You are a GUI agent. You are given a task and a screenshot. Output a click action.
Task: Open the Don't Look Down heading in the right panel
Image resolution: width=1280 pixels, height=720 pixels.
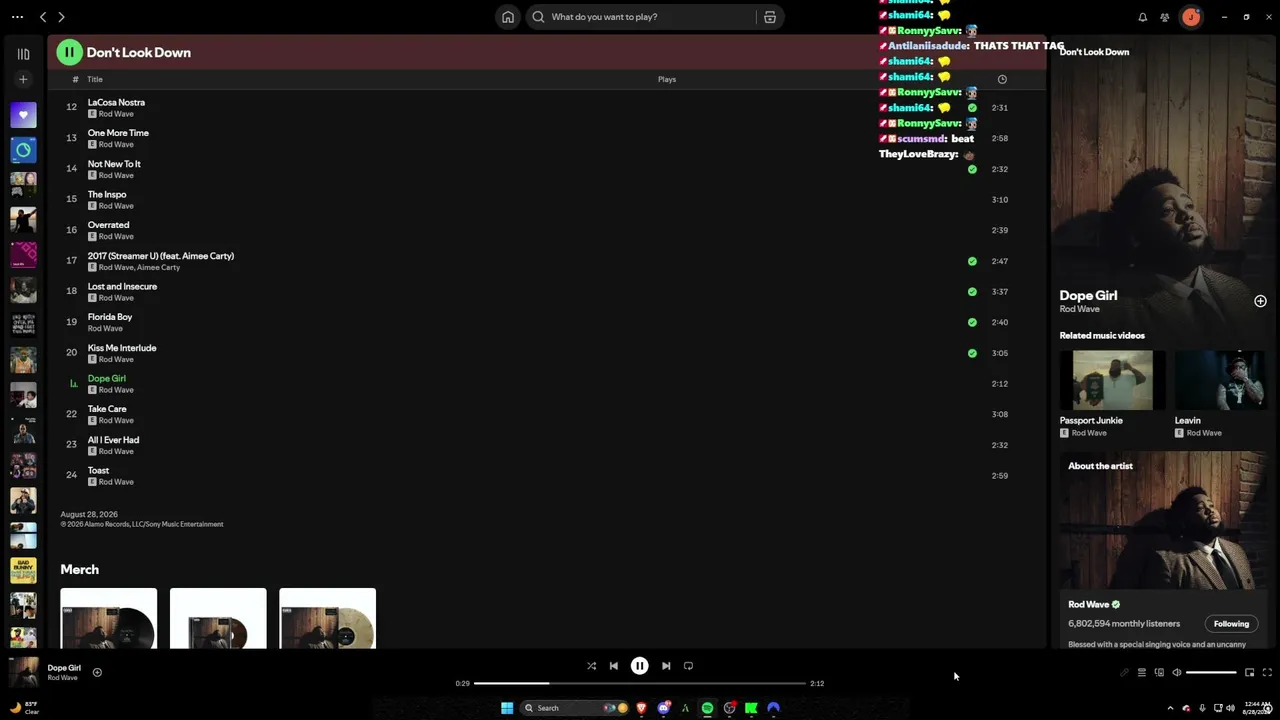[x=1094, y=52]
